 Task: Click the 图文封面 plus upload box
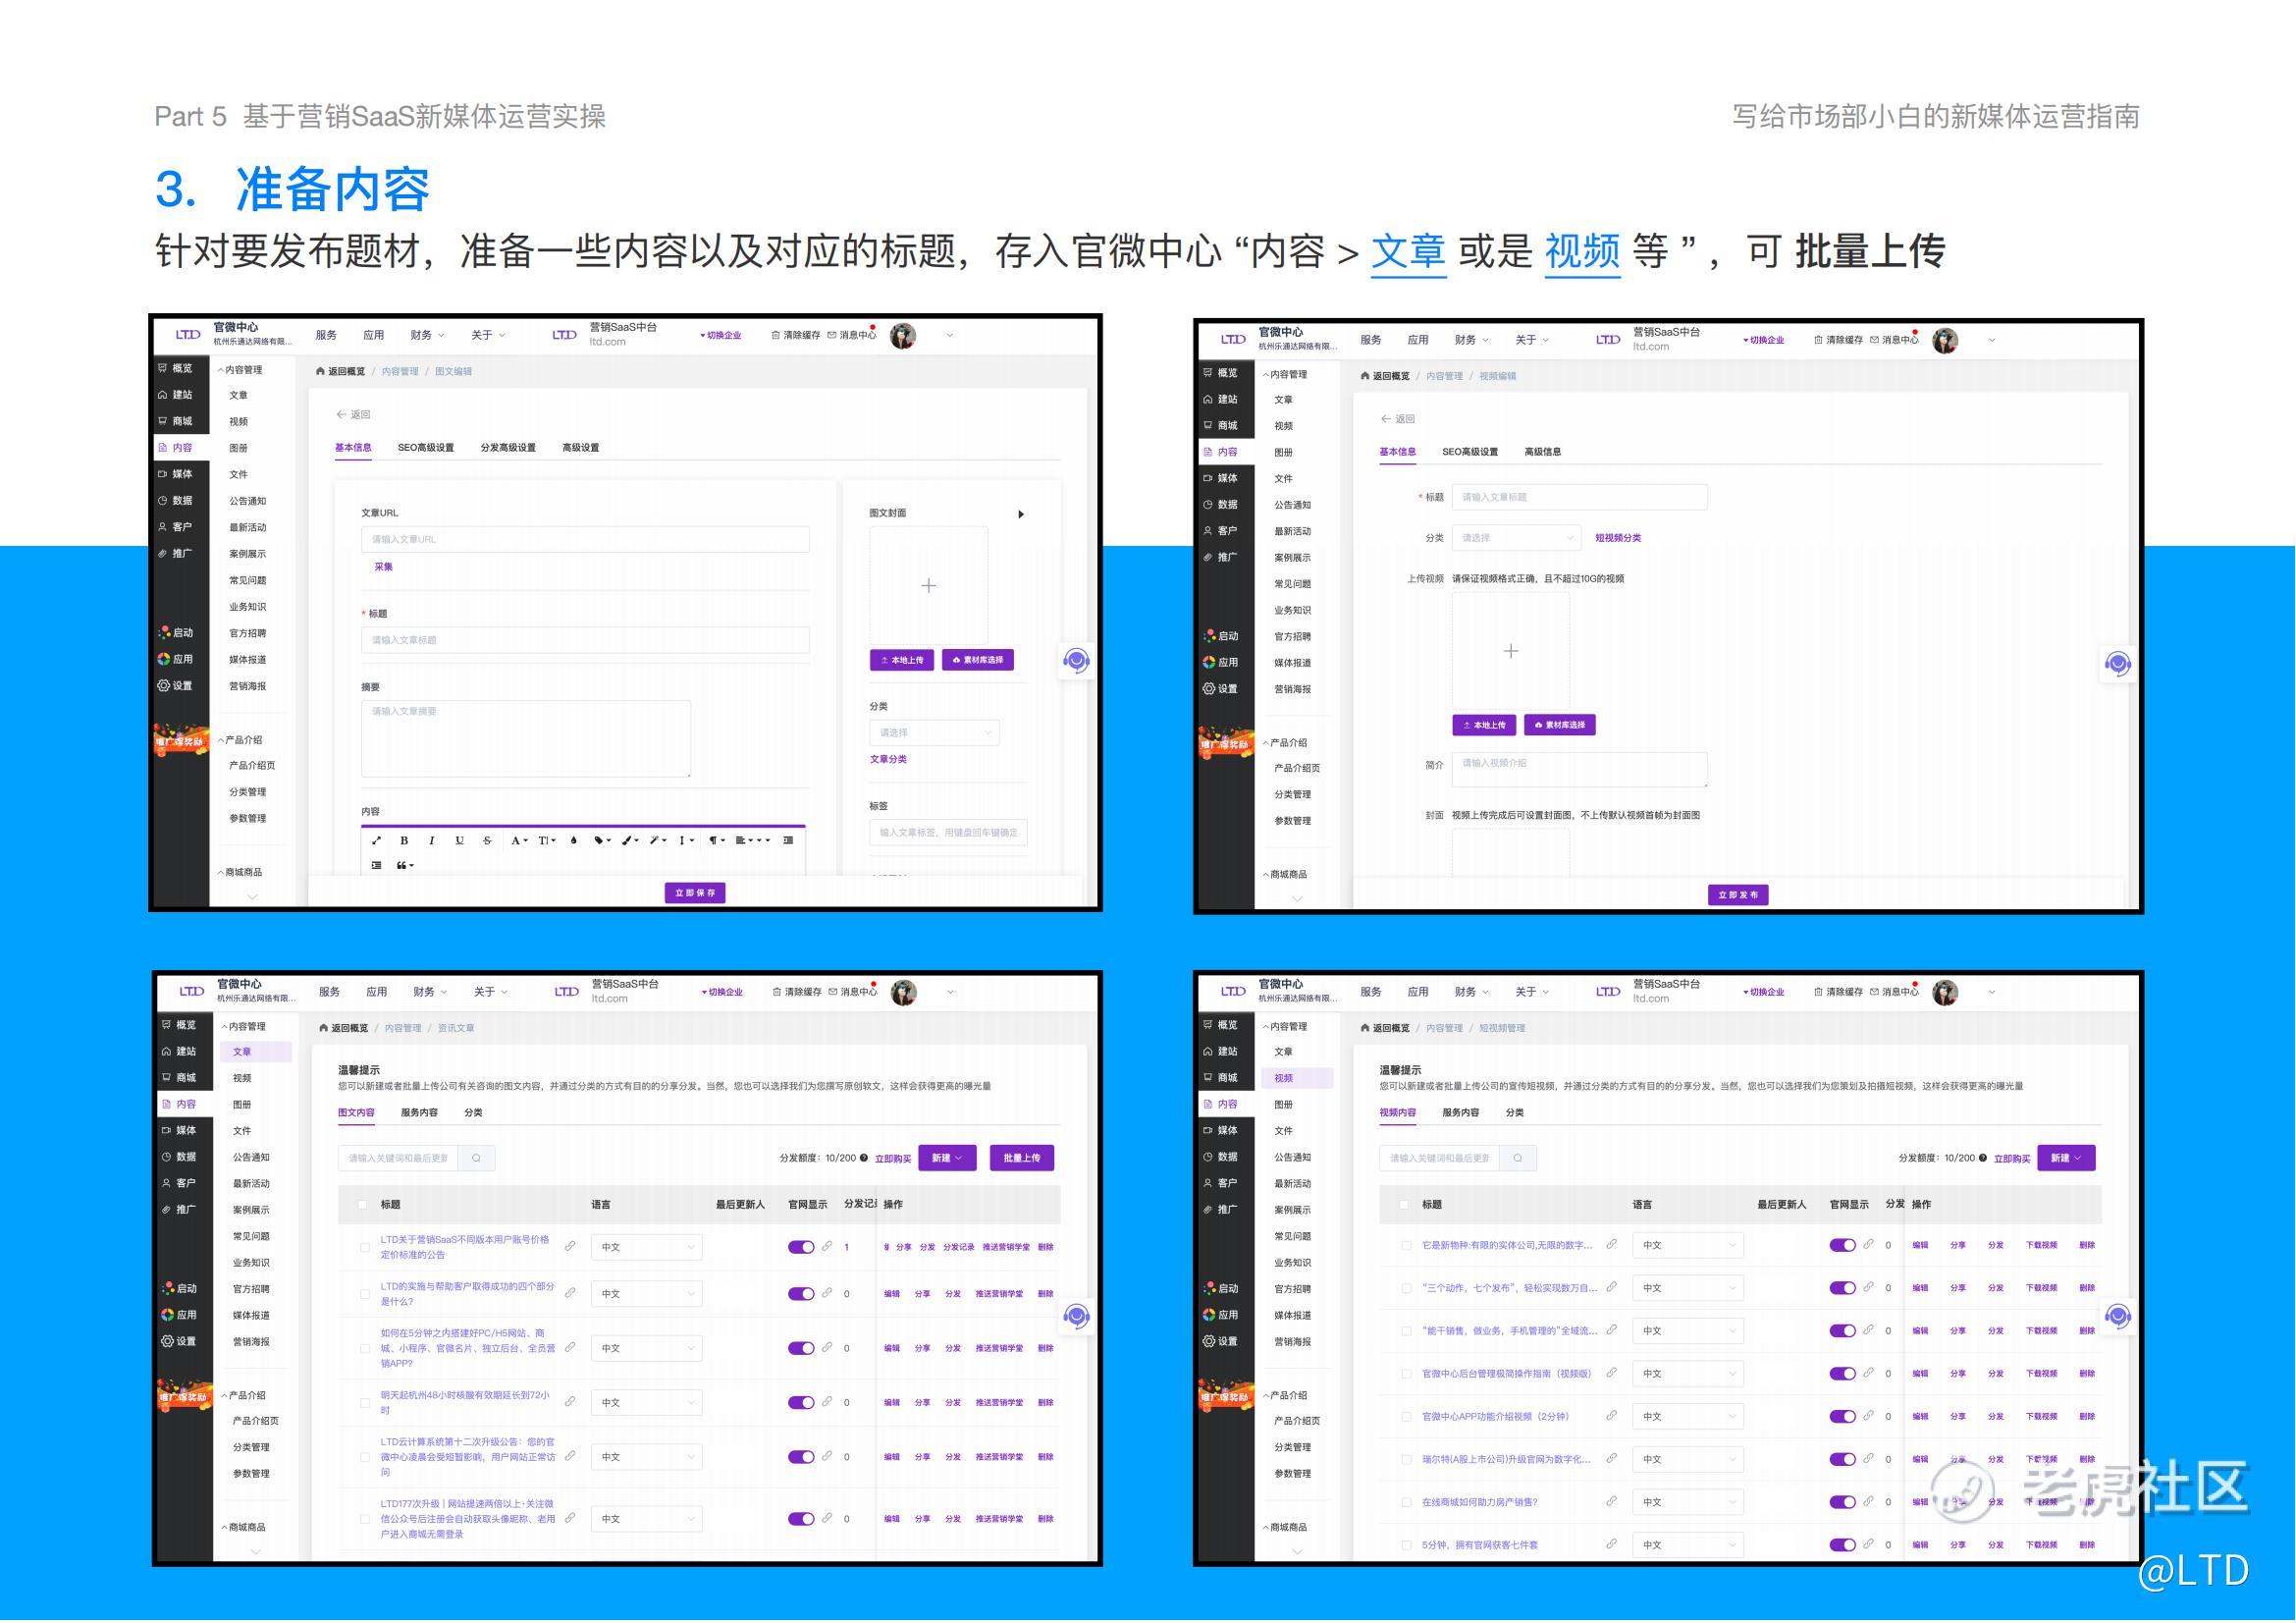(929, 586)
